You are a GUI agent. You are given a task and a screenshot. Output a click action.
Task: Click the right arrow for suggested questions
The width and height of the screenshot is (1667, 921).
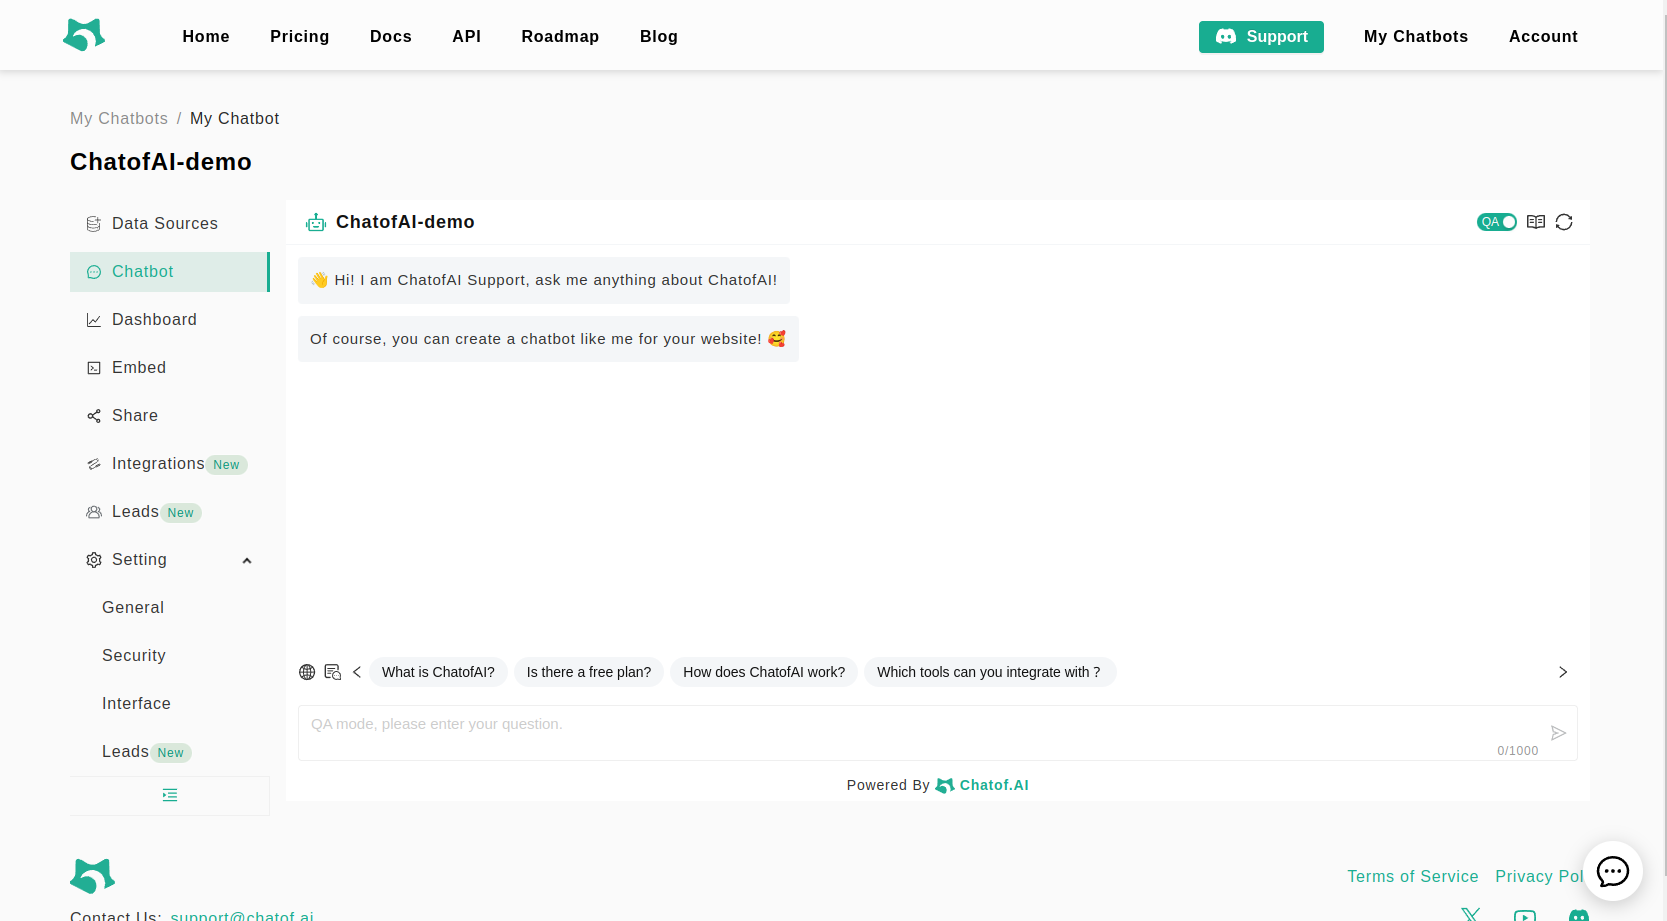[x=1563, y=672]
